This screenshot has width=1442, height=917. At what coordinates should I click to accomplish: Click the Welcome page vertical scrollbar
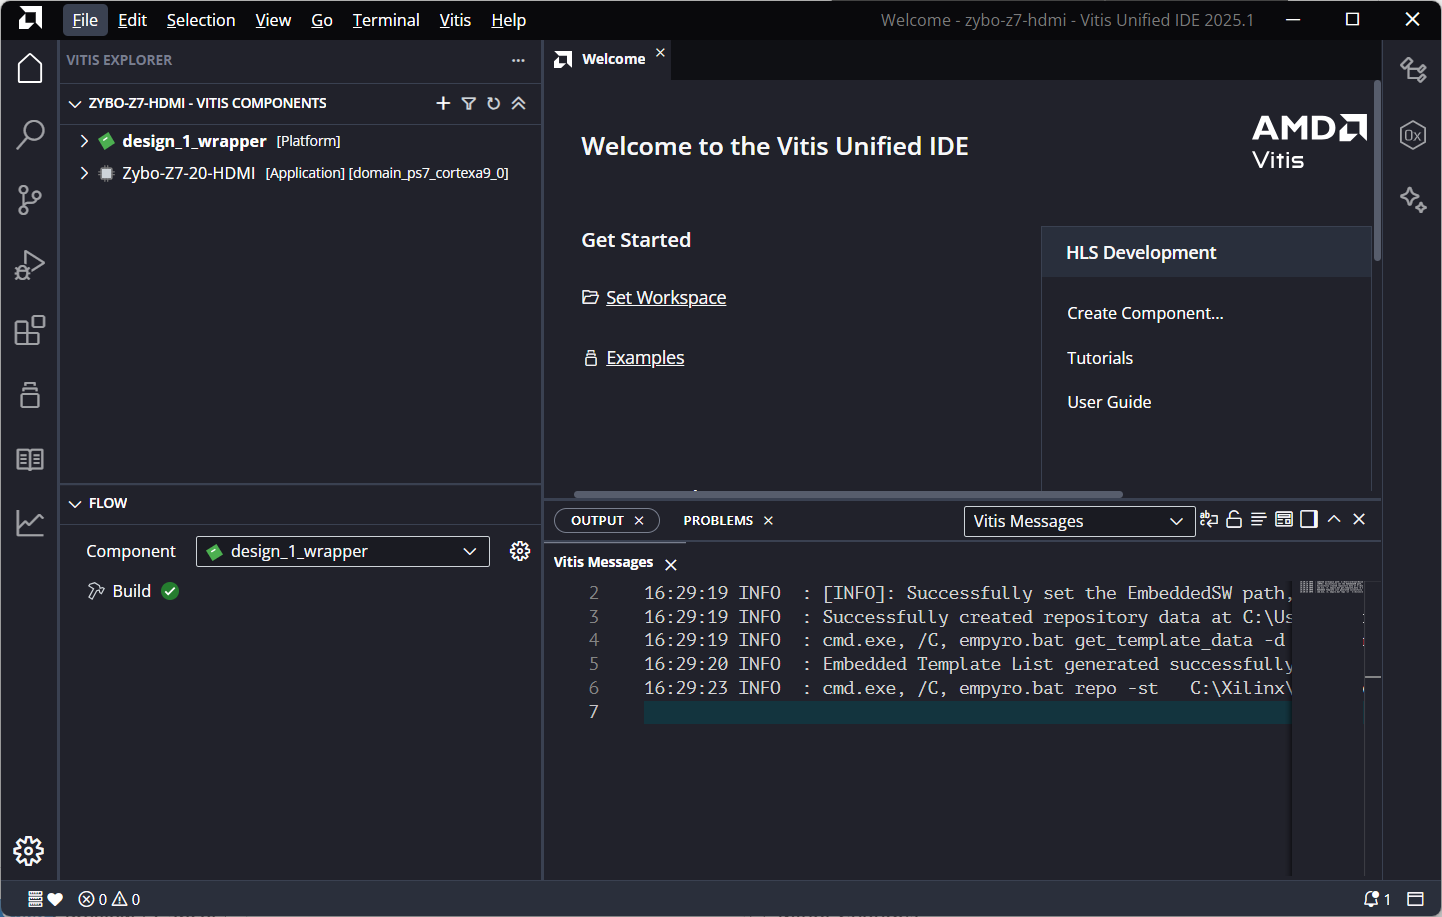coord(1377,171)
